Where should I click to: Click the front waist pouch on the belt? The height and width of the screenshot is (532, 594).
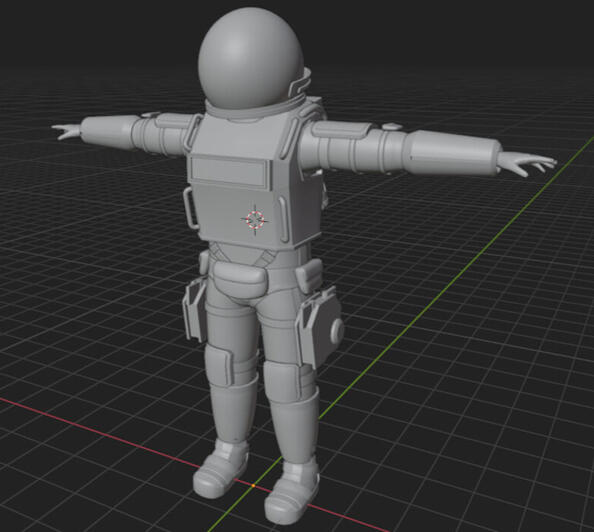tap(240, 279)
